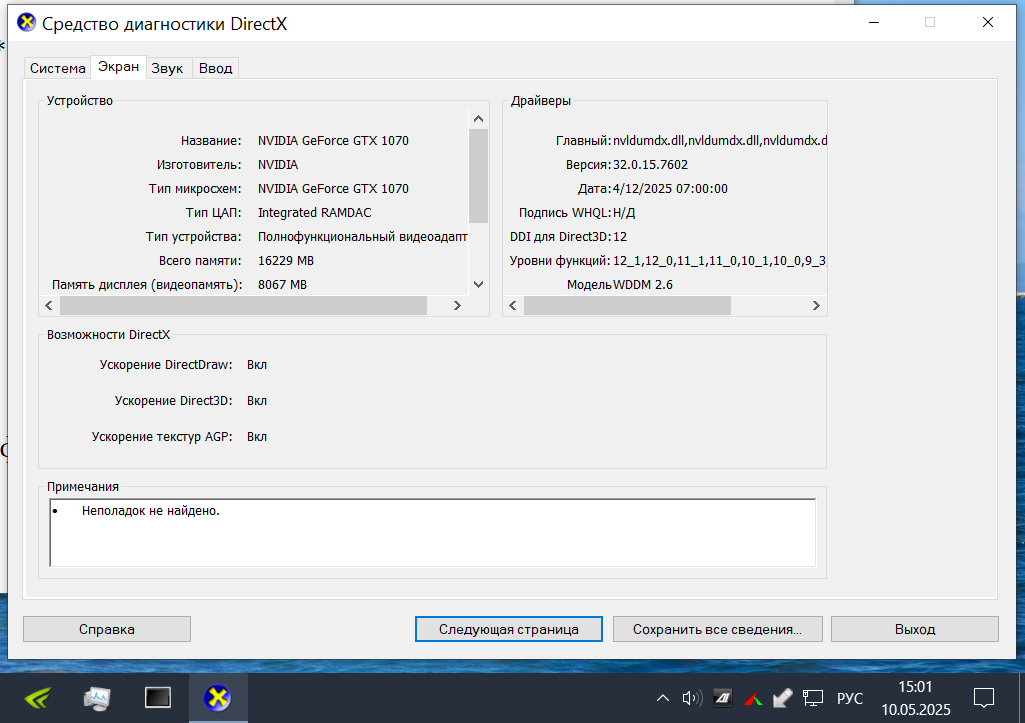Click drivers panel horizontal scrollbar thumb

[x=627, y=305]
